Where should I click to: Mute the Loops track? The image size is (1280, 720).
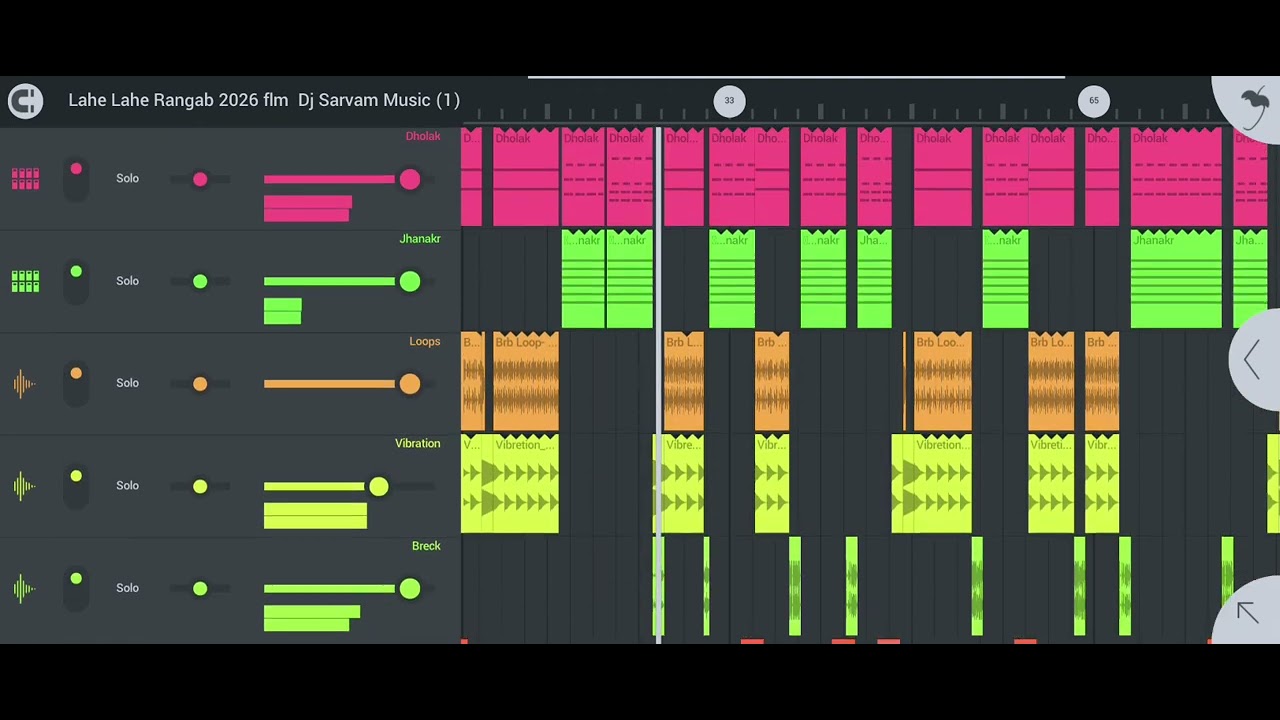point(76,383)
